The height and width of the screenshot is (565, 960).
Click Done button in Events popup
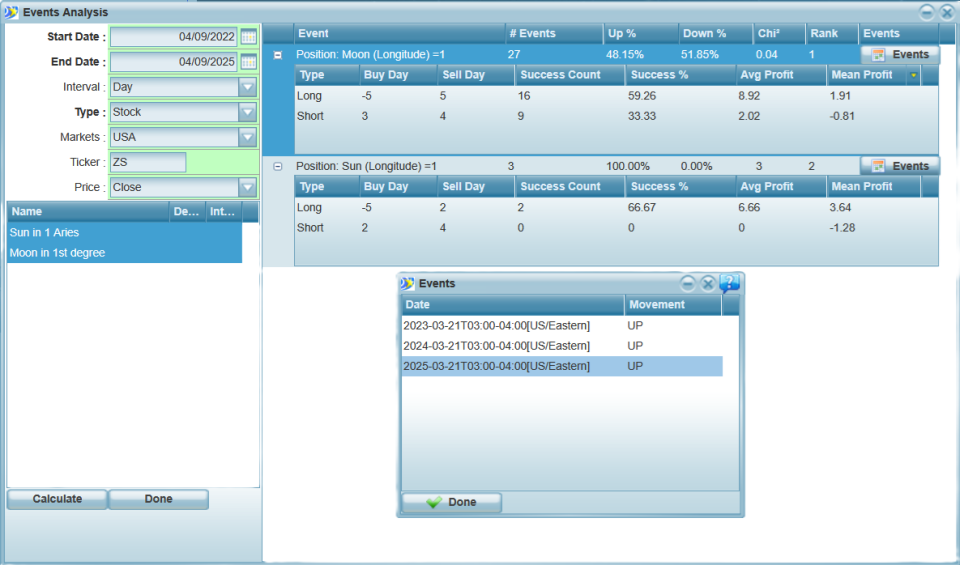tap(452, 503)
